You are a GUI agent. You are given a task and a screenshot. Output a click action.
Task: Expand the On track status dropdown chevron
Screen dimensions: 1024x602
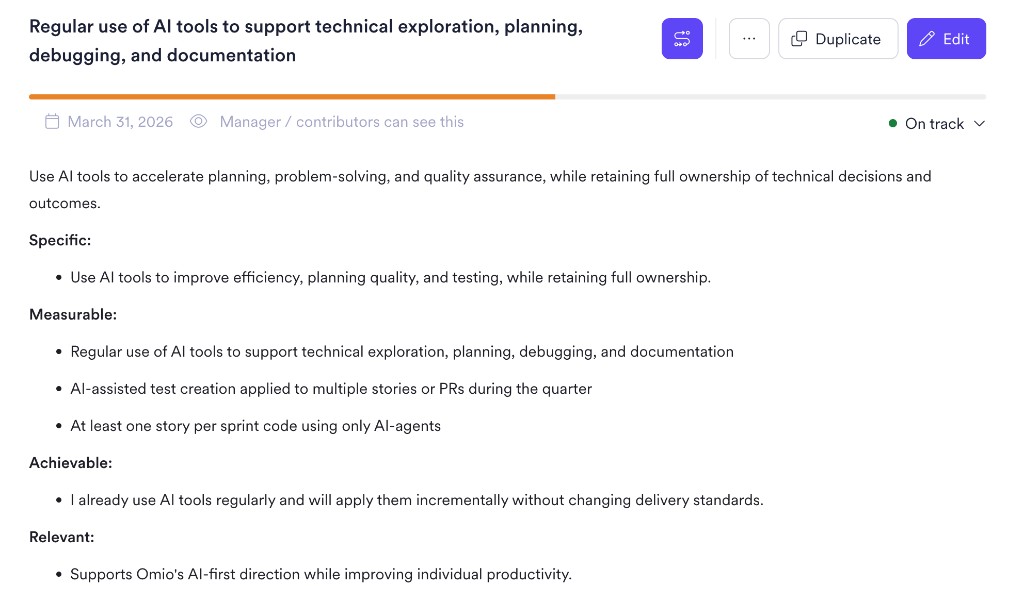(978, 124)
